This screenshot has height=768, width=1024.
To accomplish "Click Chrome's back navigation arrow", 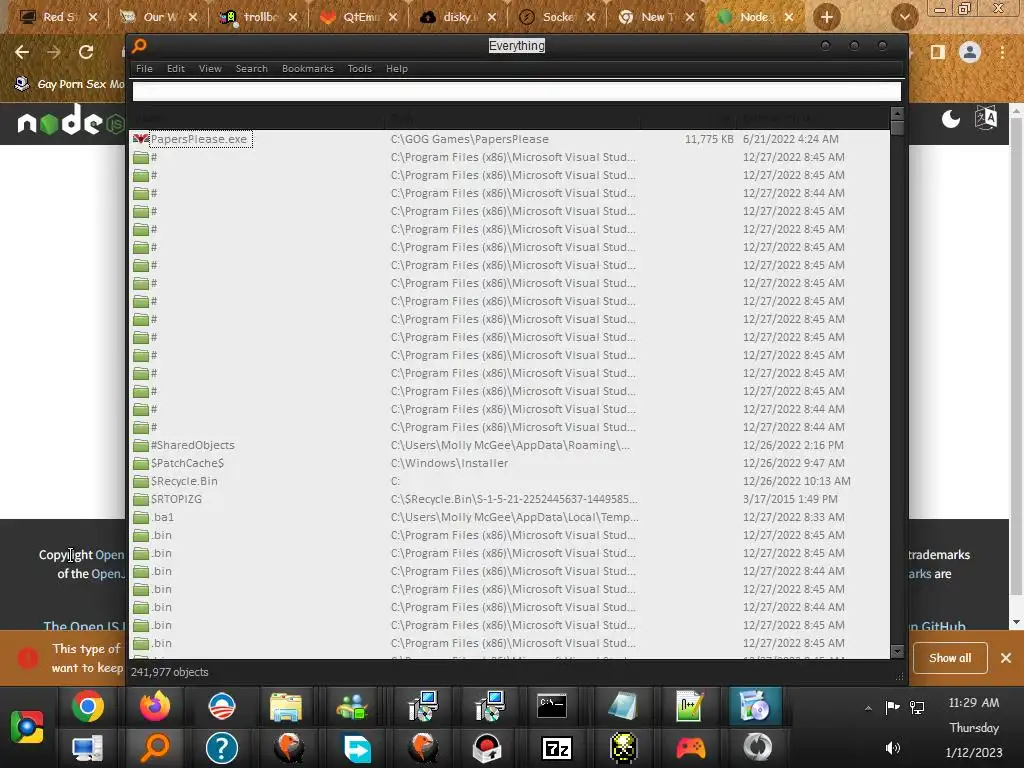I will click(x=22, y=52).
